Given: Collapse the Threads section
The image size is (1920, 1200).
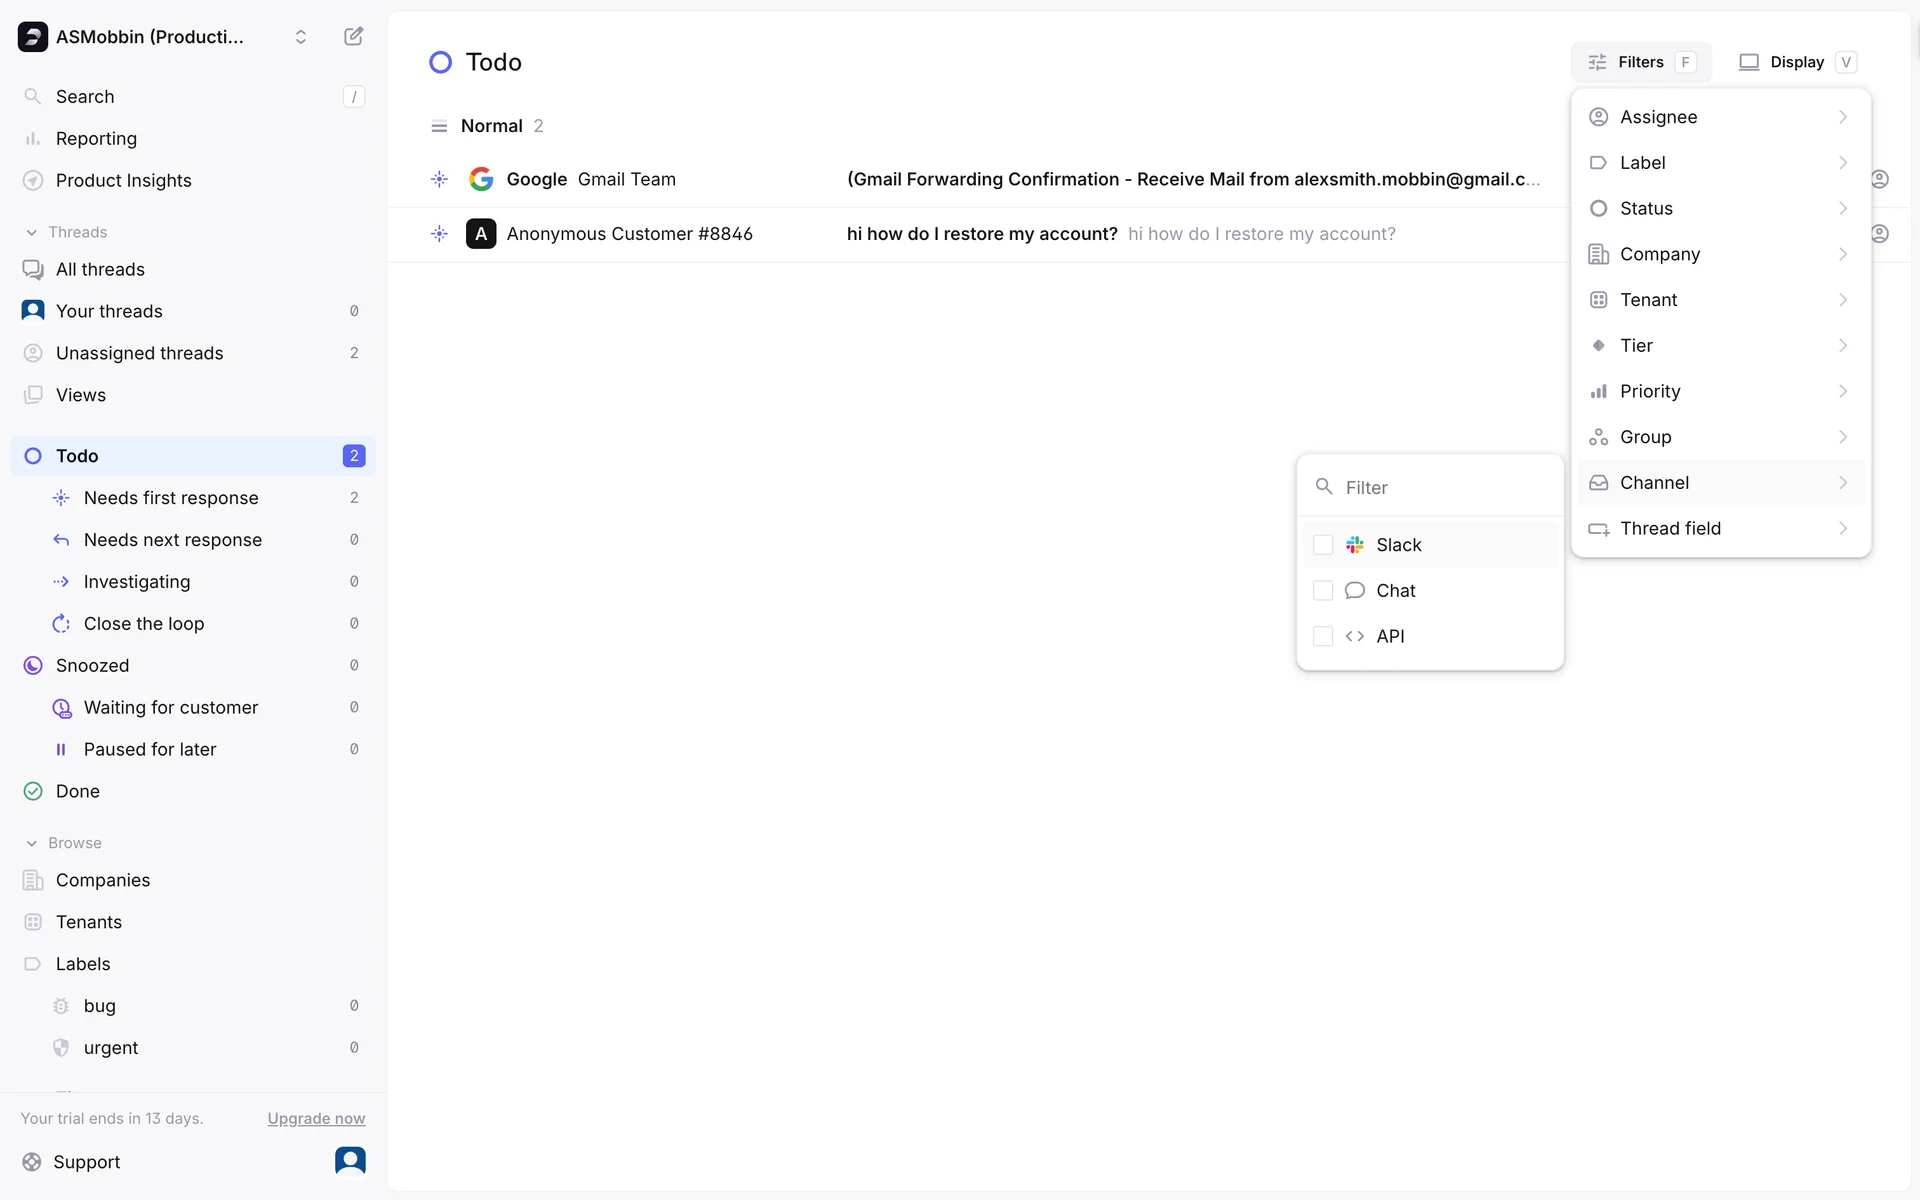Looking at the screenshot, I should 32,232.
